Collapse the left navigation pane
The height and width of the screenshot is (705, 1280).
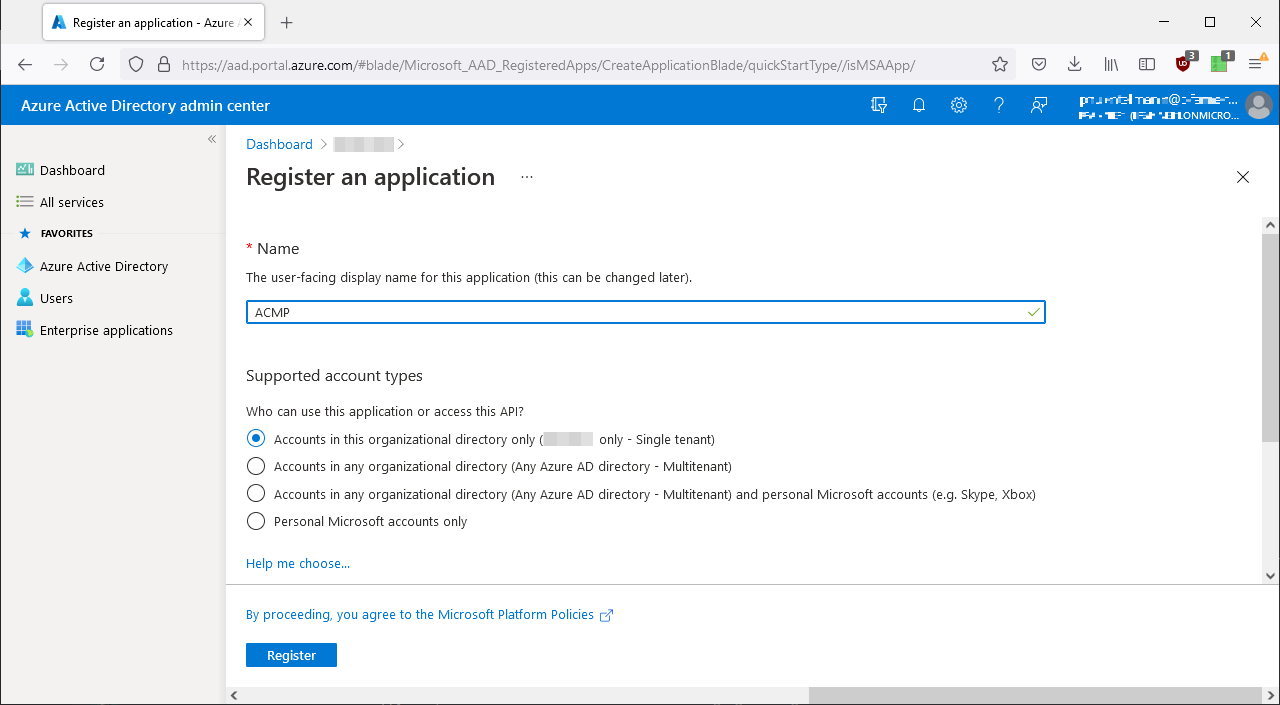click(211, 139)
